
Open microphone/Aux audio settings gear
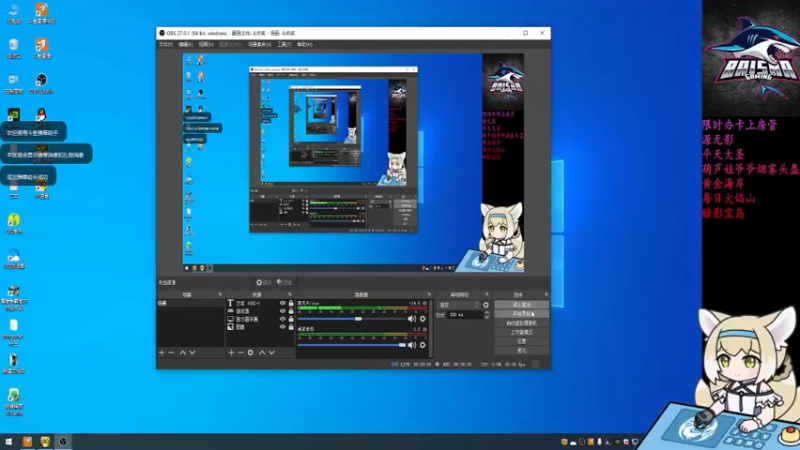coord(422,319)
